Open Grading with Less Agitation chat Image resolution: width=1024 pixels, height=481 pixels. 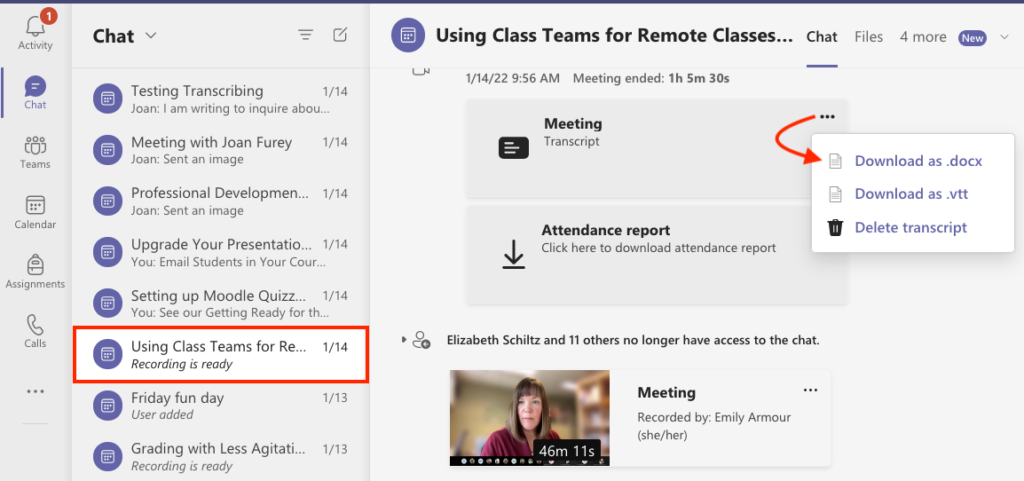click(x=221, y=457)
